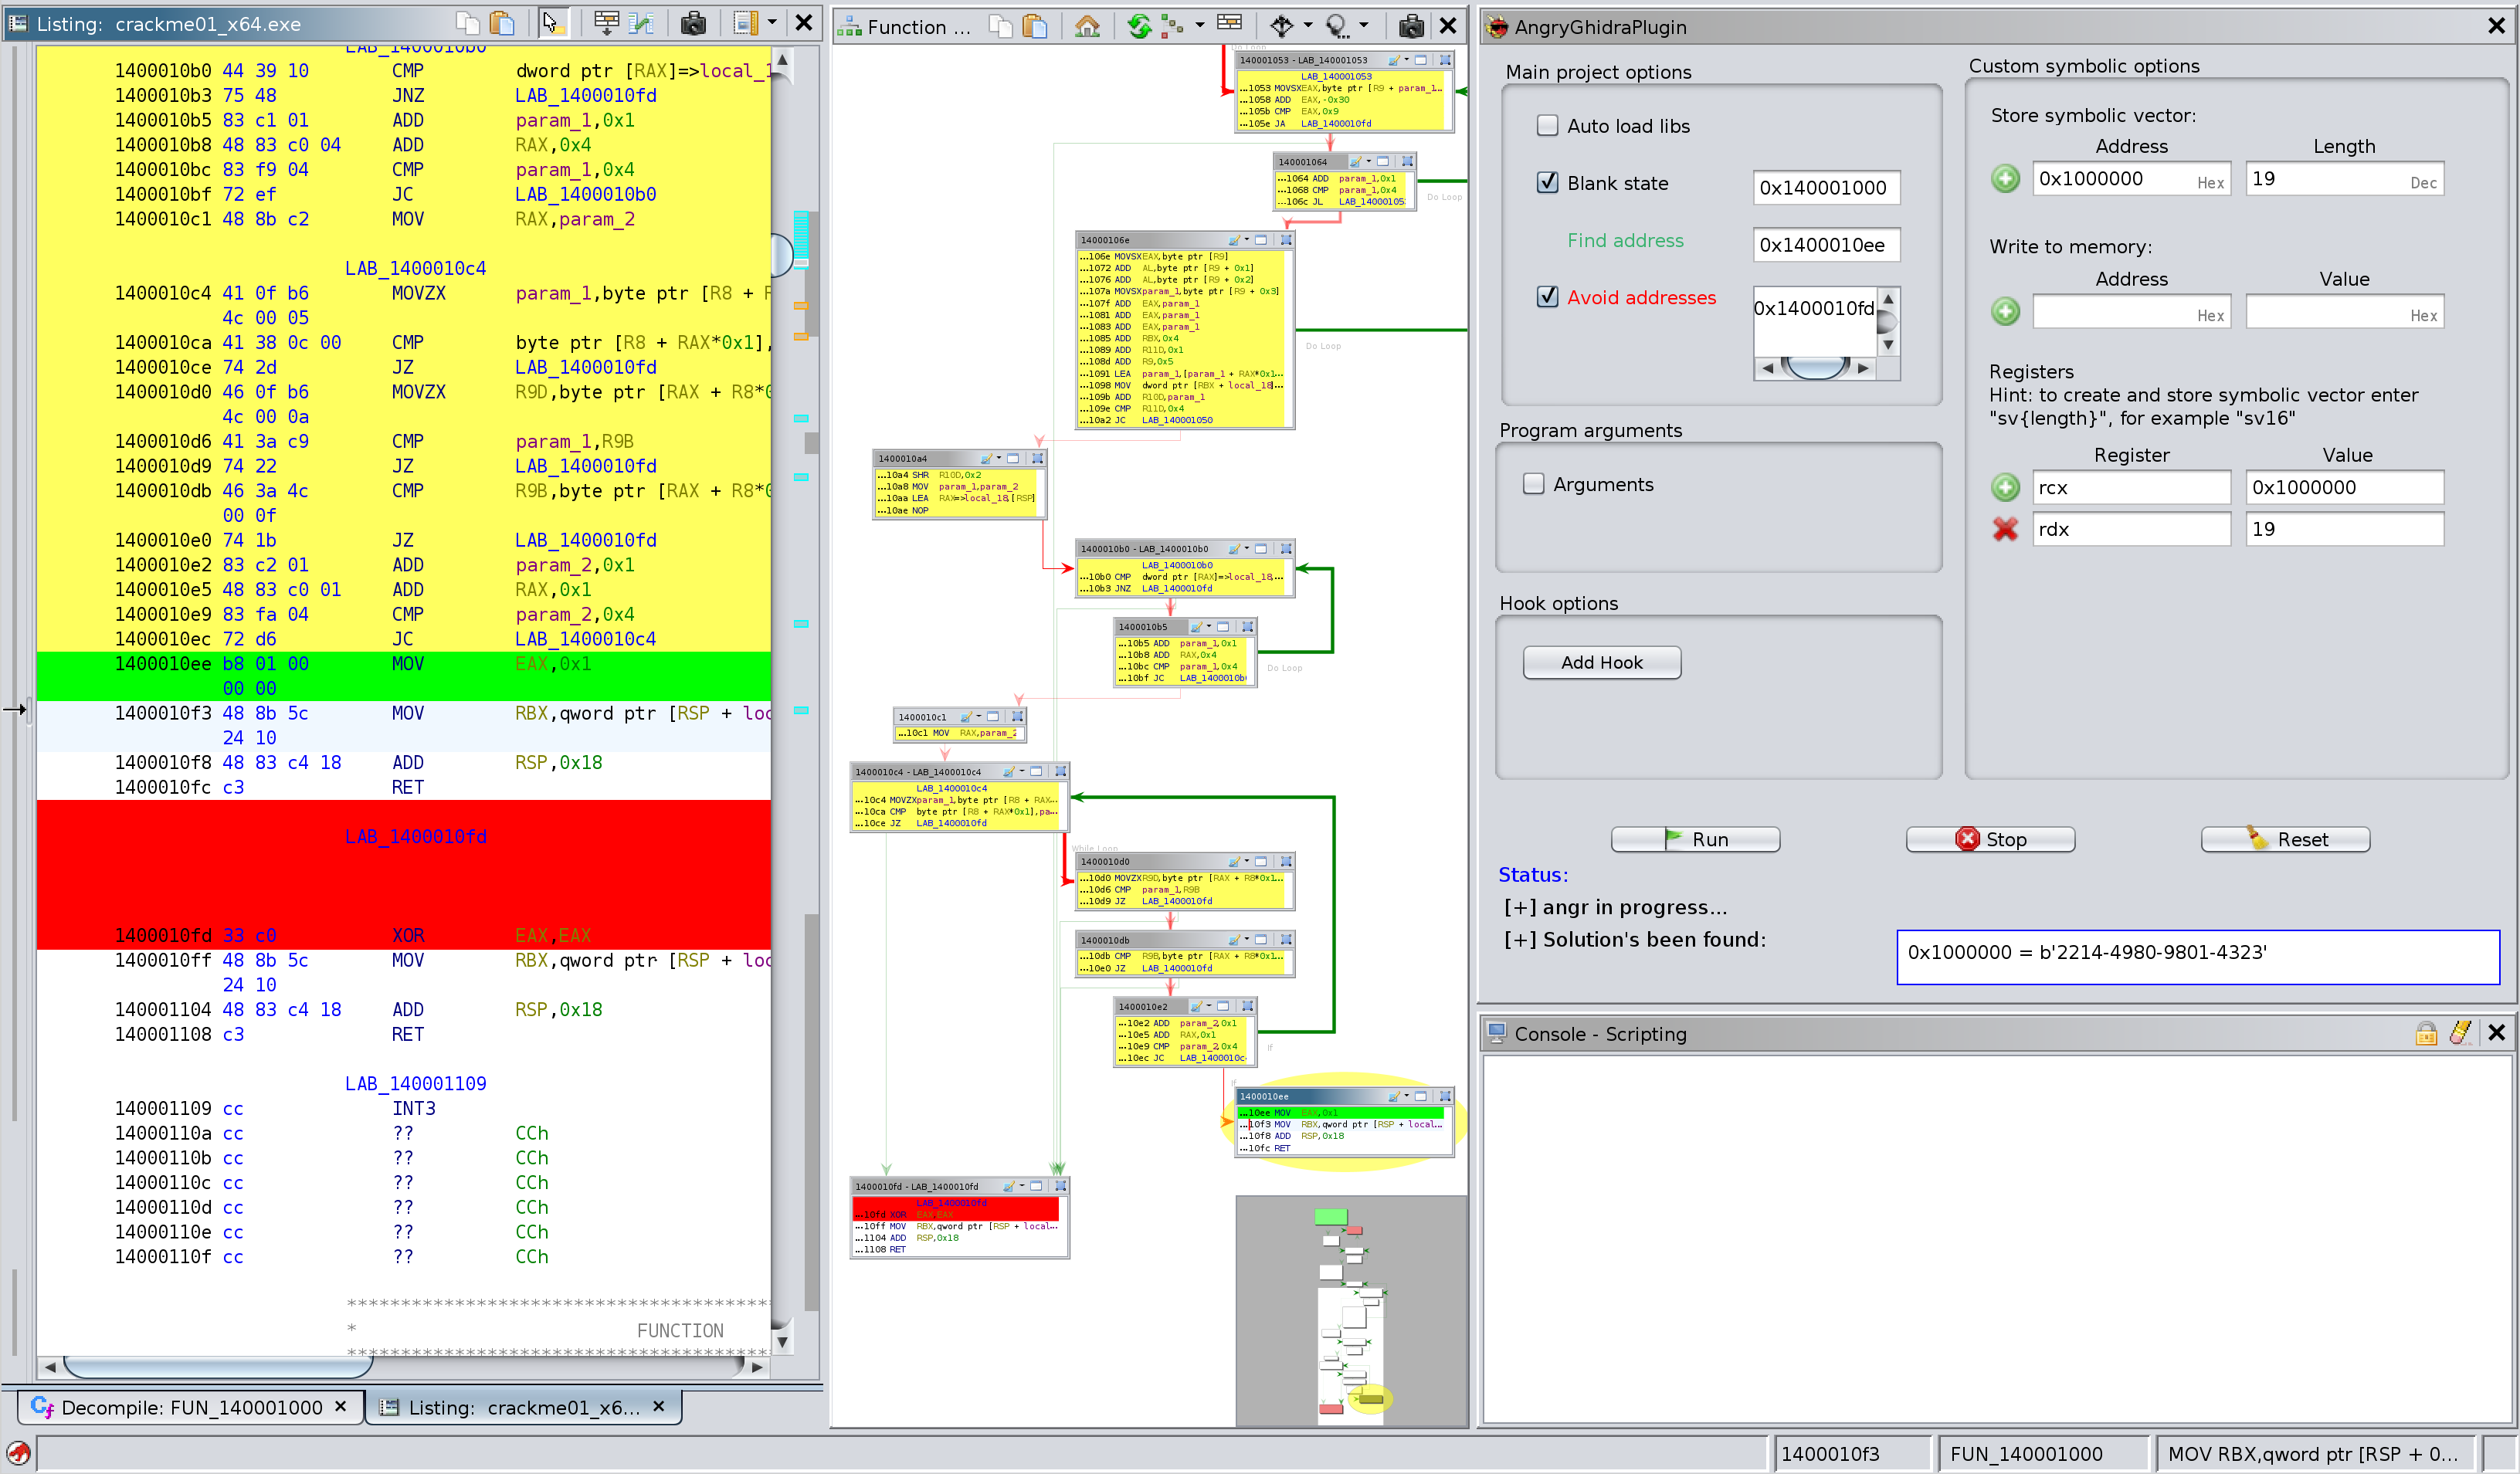Toggle the Listing mouse hover mode icon

coord(552,23)
